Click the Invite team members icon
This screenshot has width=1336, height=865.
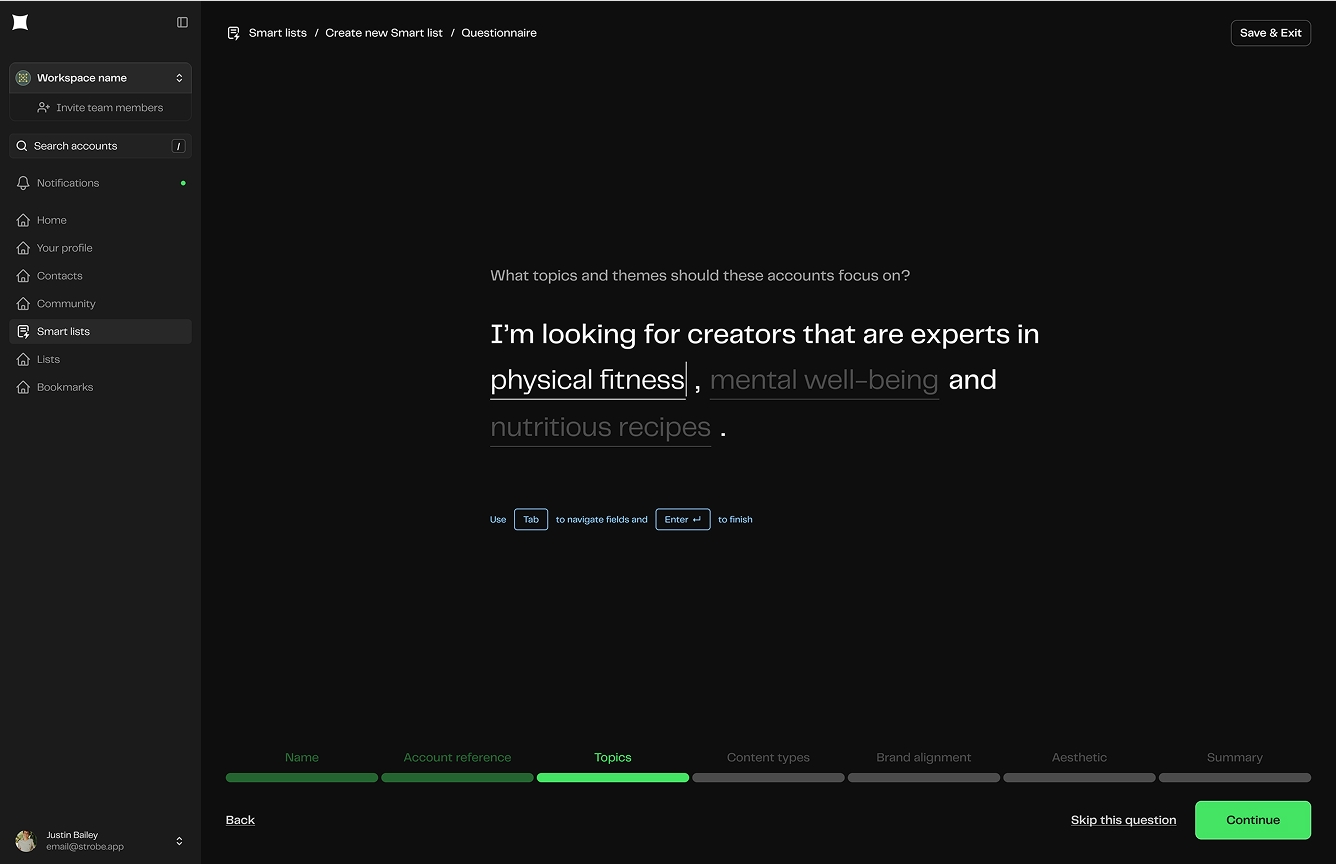pyautogui.click(x=44, y=108)
